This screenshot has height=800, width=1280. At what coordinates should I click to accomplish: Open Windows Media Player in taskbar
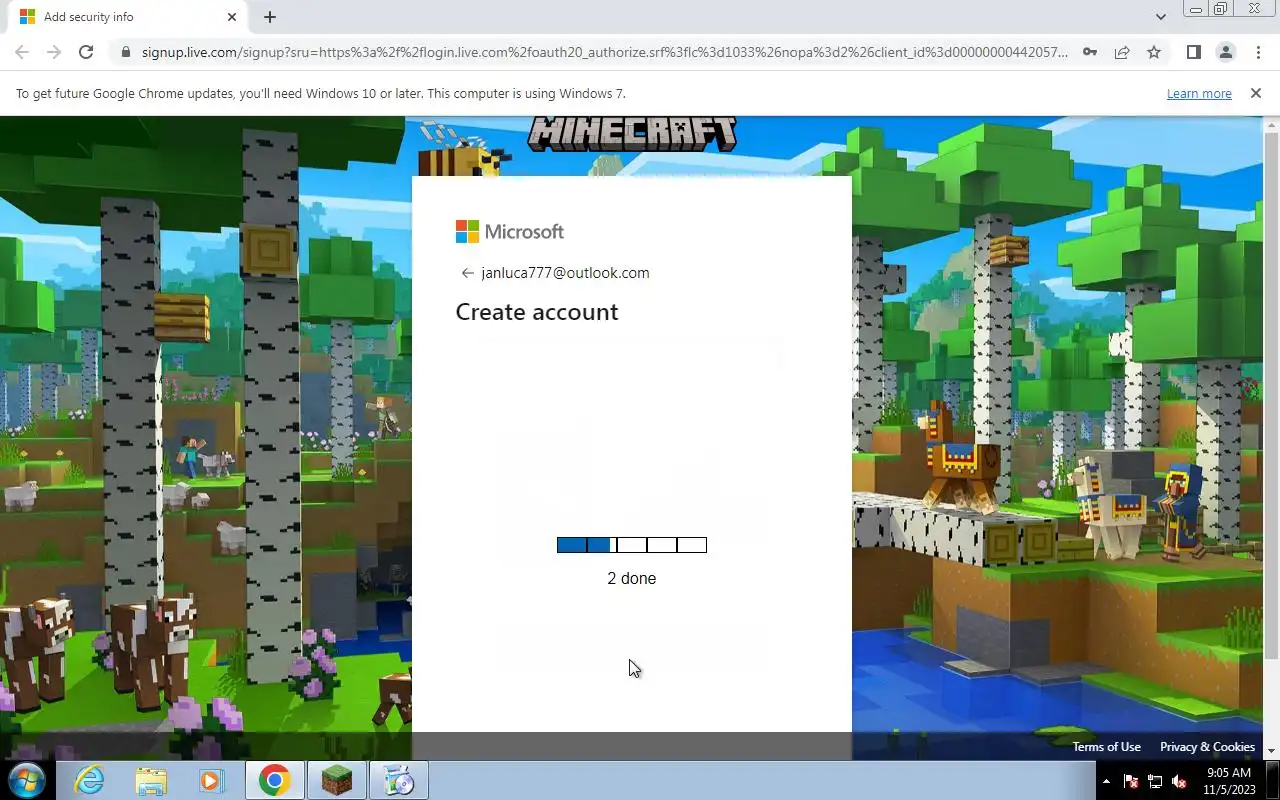(x=211, y=780)
